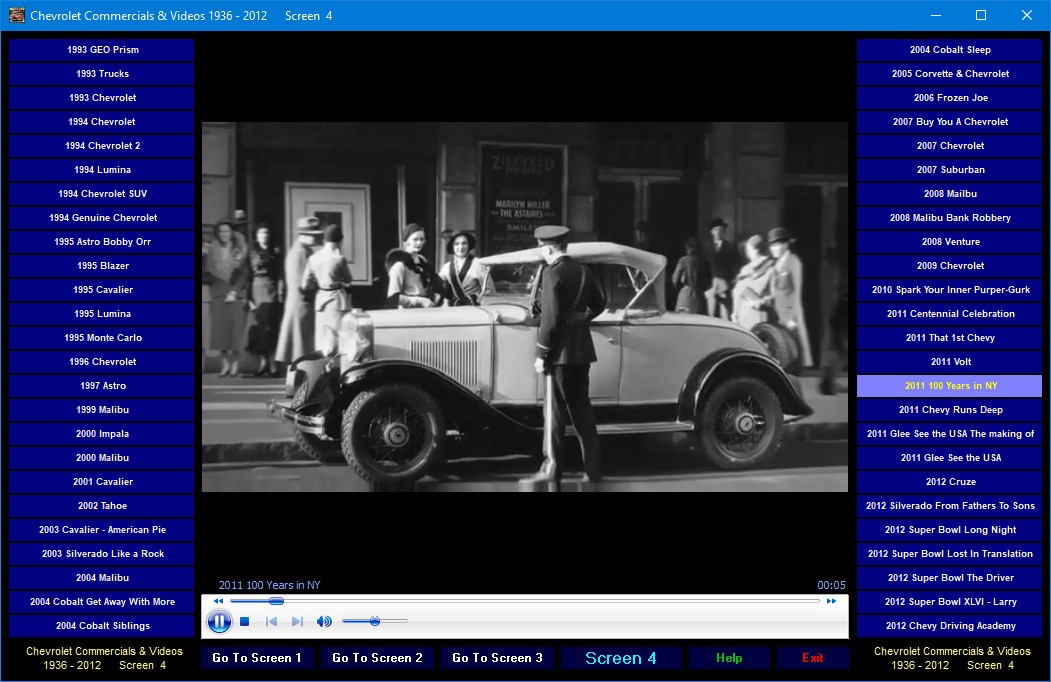
Task: Play 2004 Cobalt Sleep commercial
Action: click(950, 50)
